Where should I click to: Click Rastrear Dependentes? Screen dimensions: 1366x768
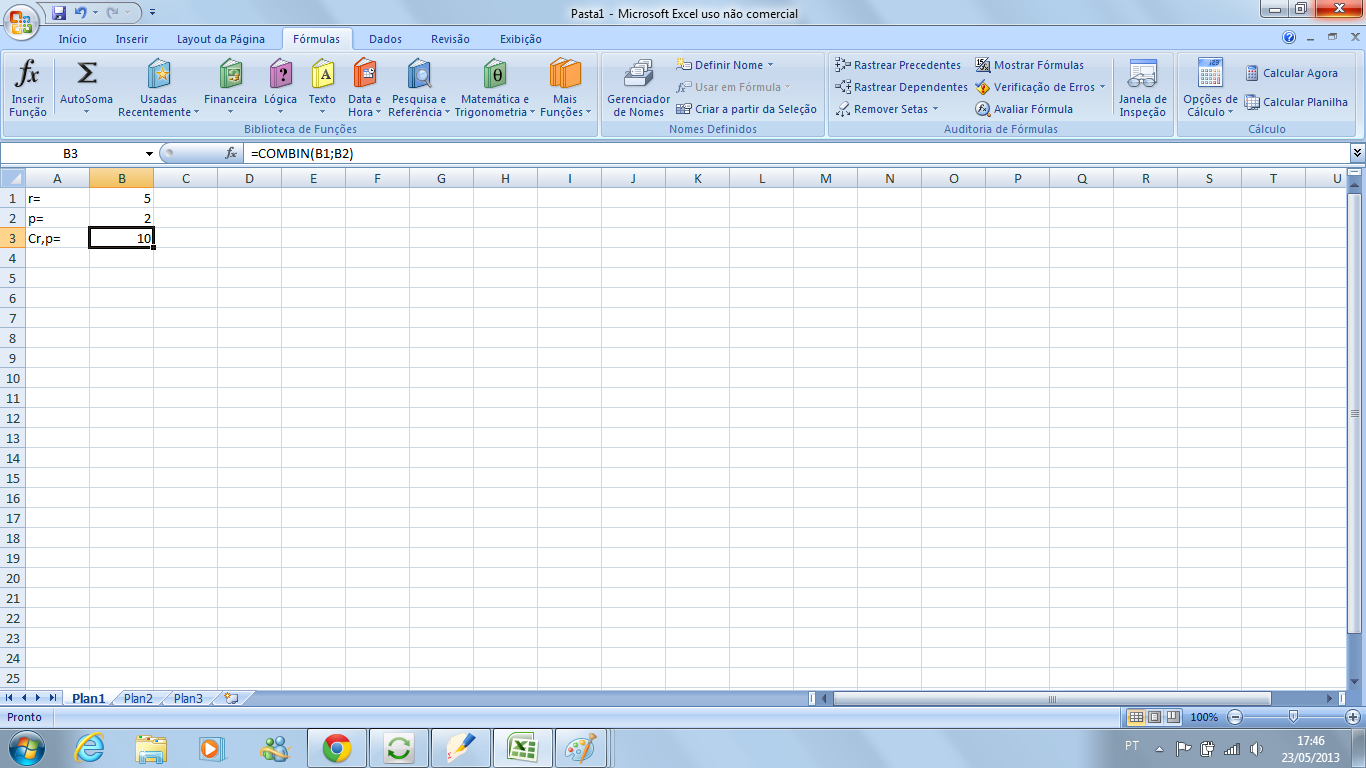[x=902, y=87]
